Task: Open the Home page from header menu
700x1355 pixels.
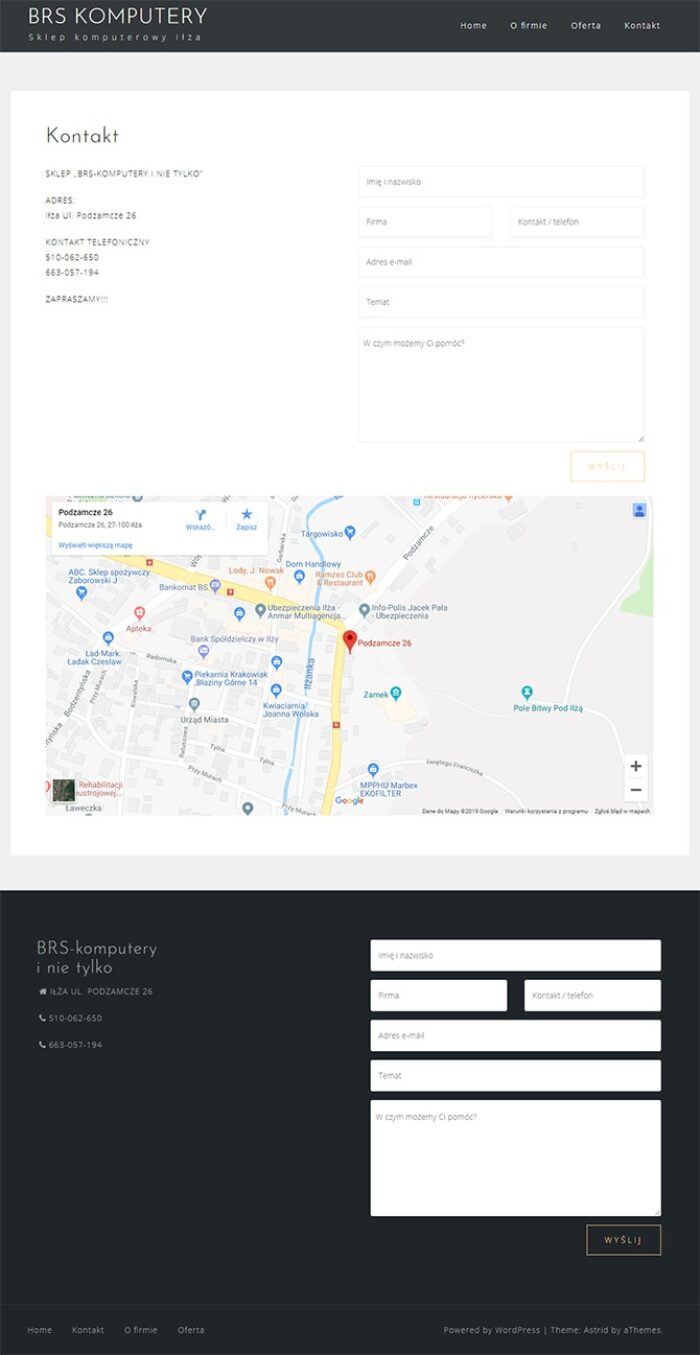Action: 473,26
